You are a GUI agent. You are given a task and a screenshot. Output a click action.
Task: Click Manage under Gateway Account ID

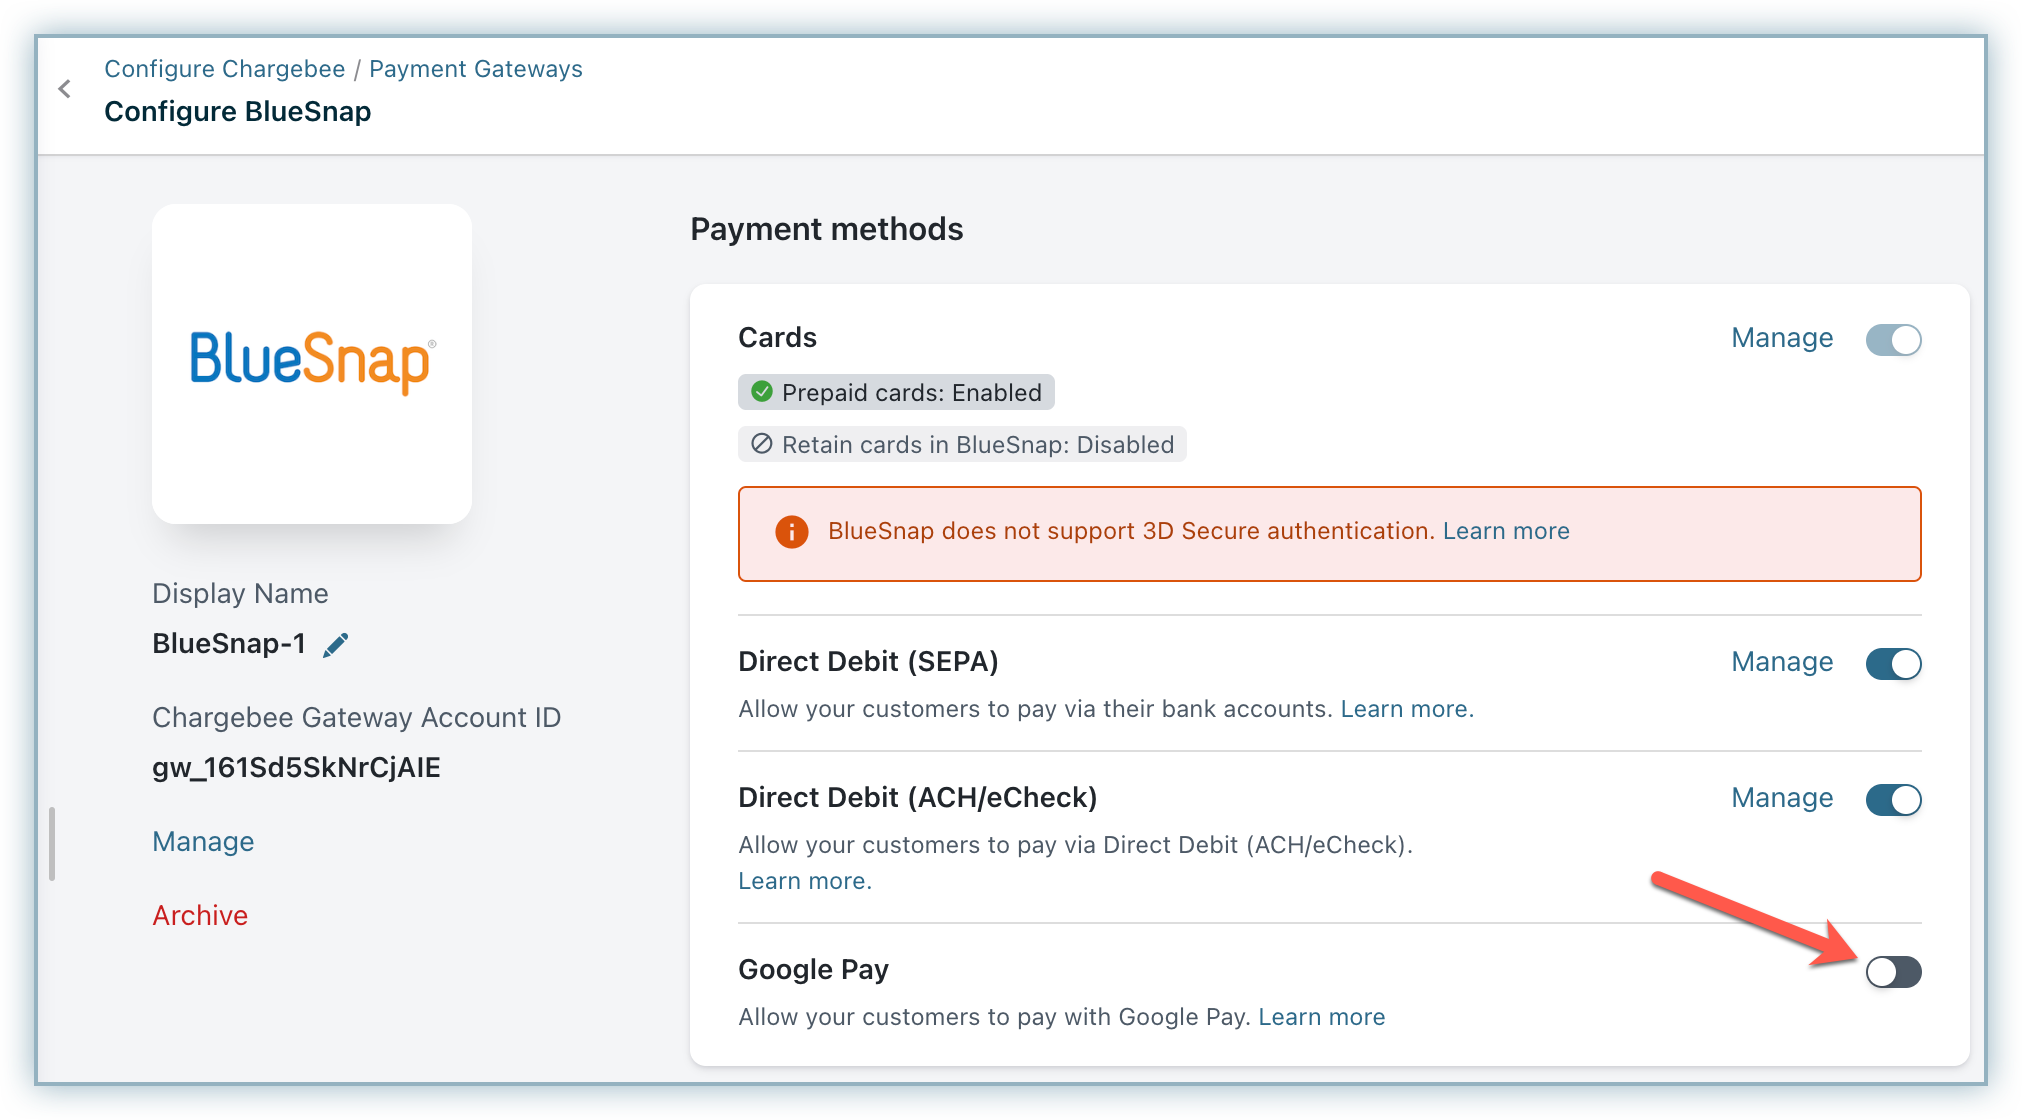pyautogui.click(x=203, y=842)
